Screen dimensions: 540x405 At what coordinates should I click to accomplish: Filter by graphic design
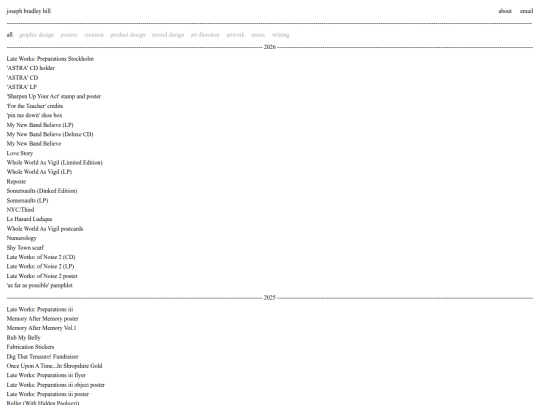pyautogui.click(x=37, y=35)
